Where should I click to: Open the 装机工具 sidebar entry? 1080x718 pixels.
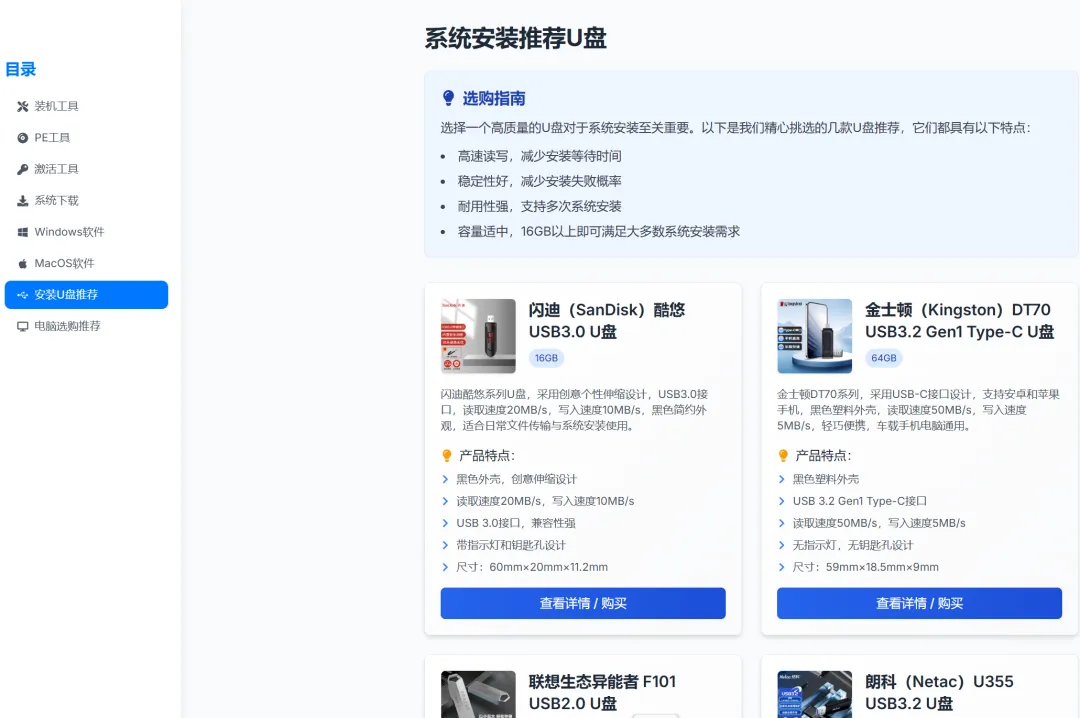coord(86,106)
